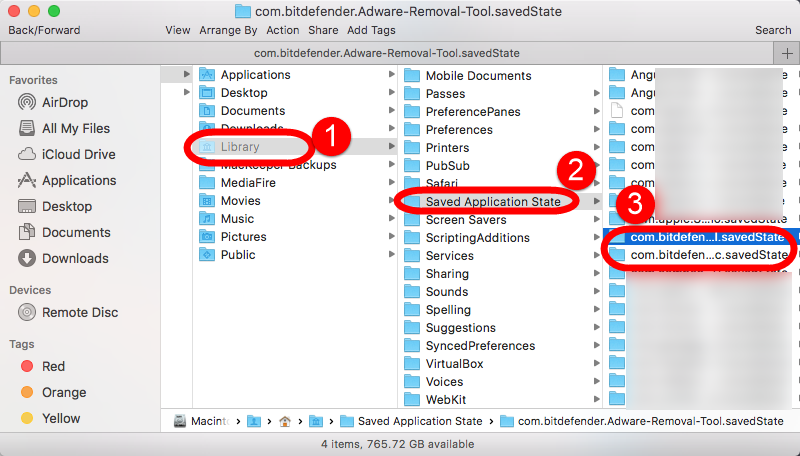The height and width of the screenshot is (456, 800).
Task: Choose the Red tag
Action: tap(43, 366)
